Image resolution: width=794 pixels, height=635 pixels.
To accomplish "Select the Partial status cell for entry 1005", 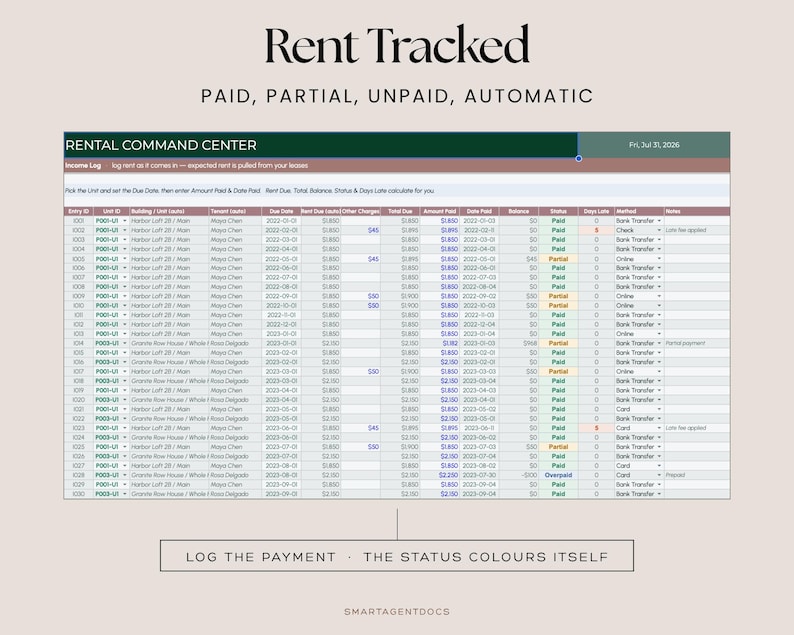I will point(558,259).
